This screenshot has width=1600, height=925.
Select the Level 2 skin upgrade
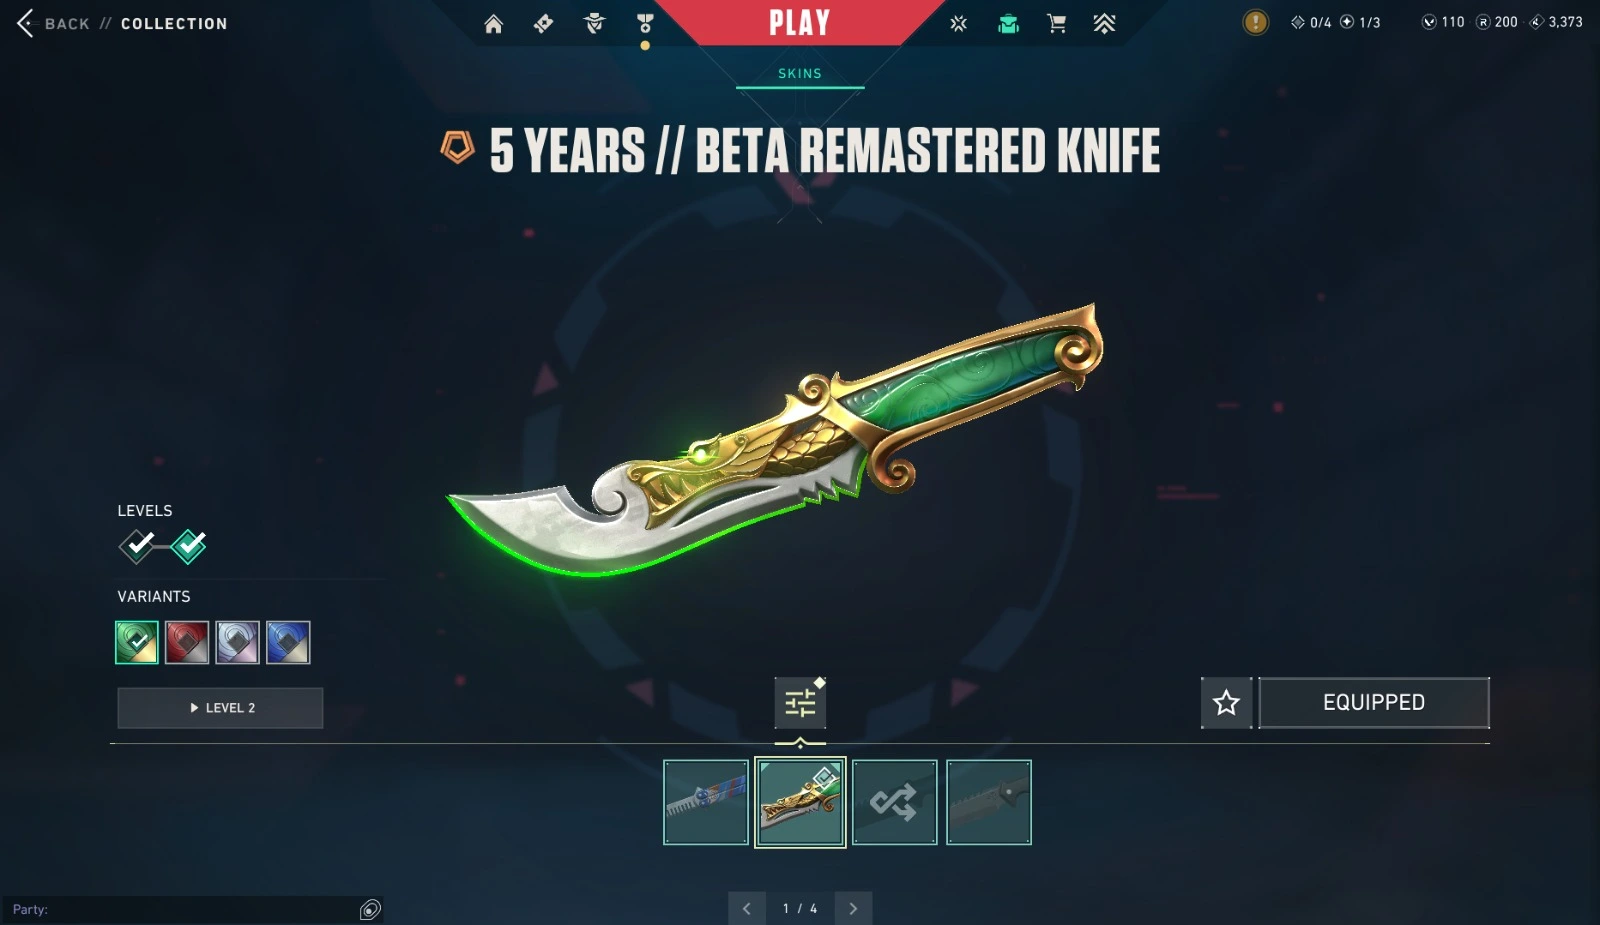[188, 546]
